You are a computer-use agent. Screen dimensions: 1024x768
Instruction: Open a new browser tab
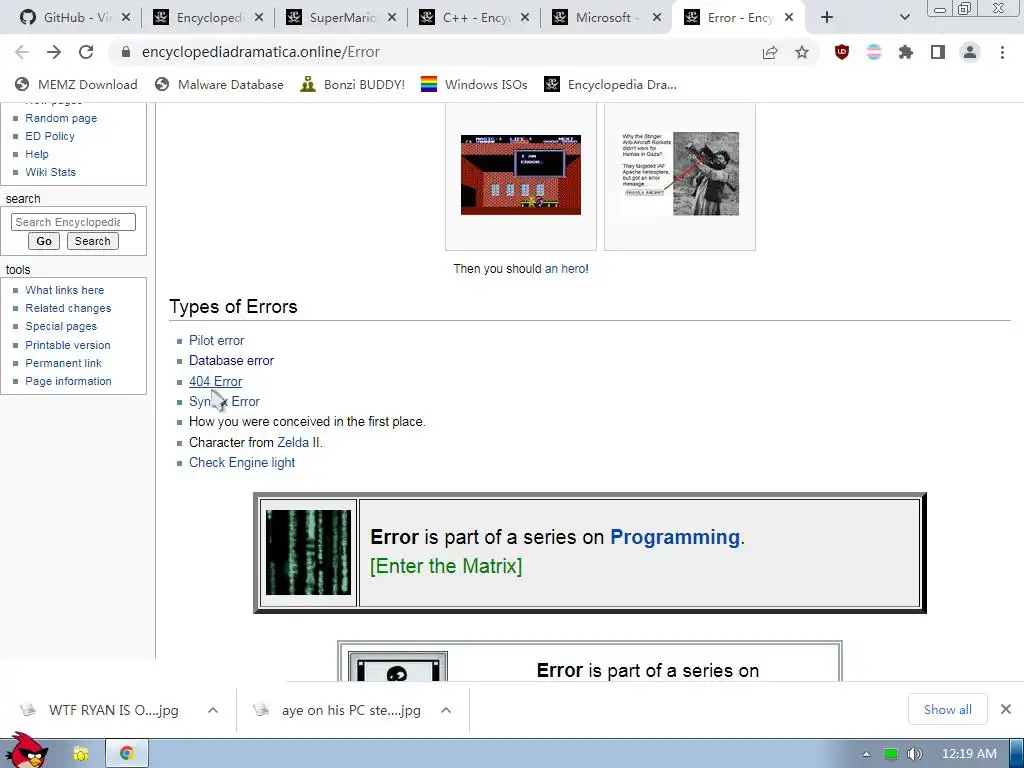(x=827, y=18)
